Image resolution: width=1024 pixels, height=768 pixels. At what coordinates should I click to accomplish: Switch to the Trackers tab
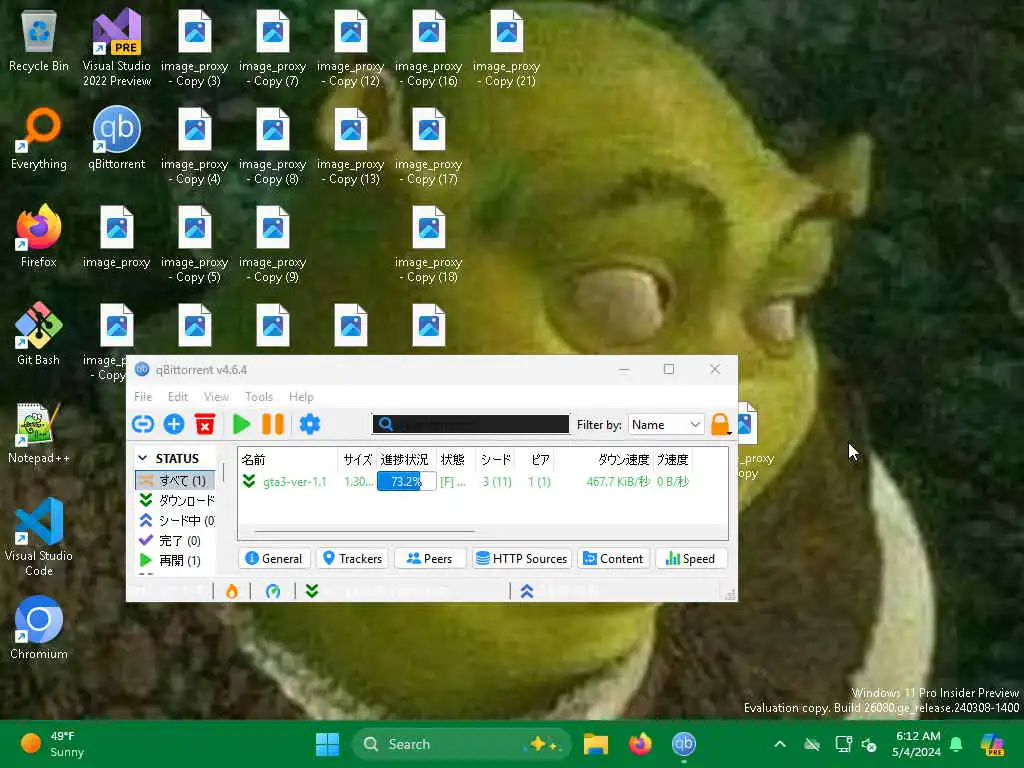pyautogui.click(x=353, y=559)
